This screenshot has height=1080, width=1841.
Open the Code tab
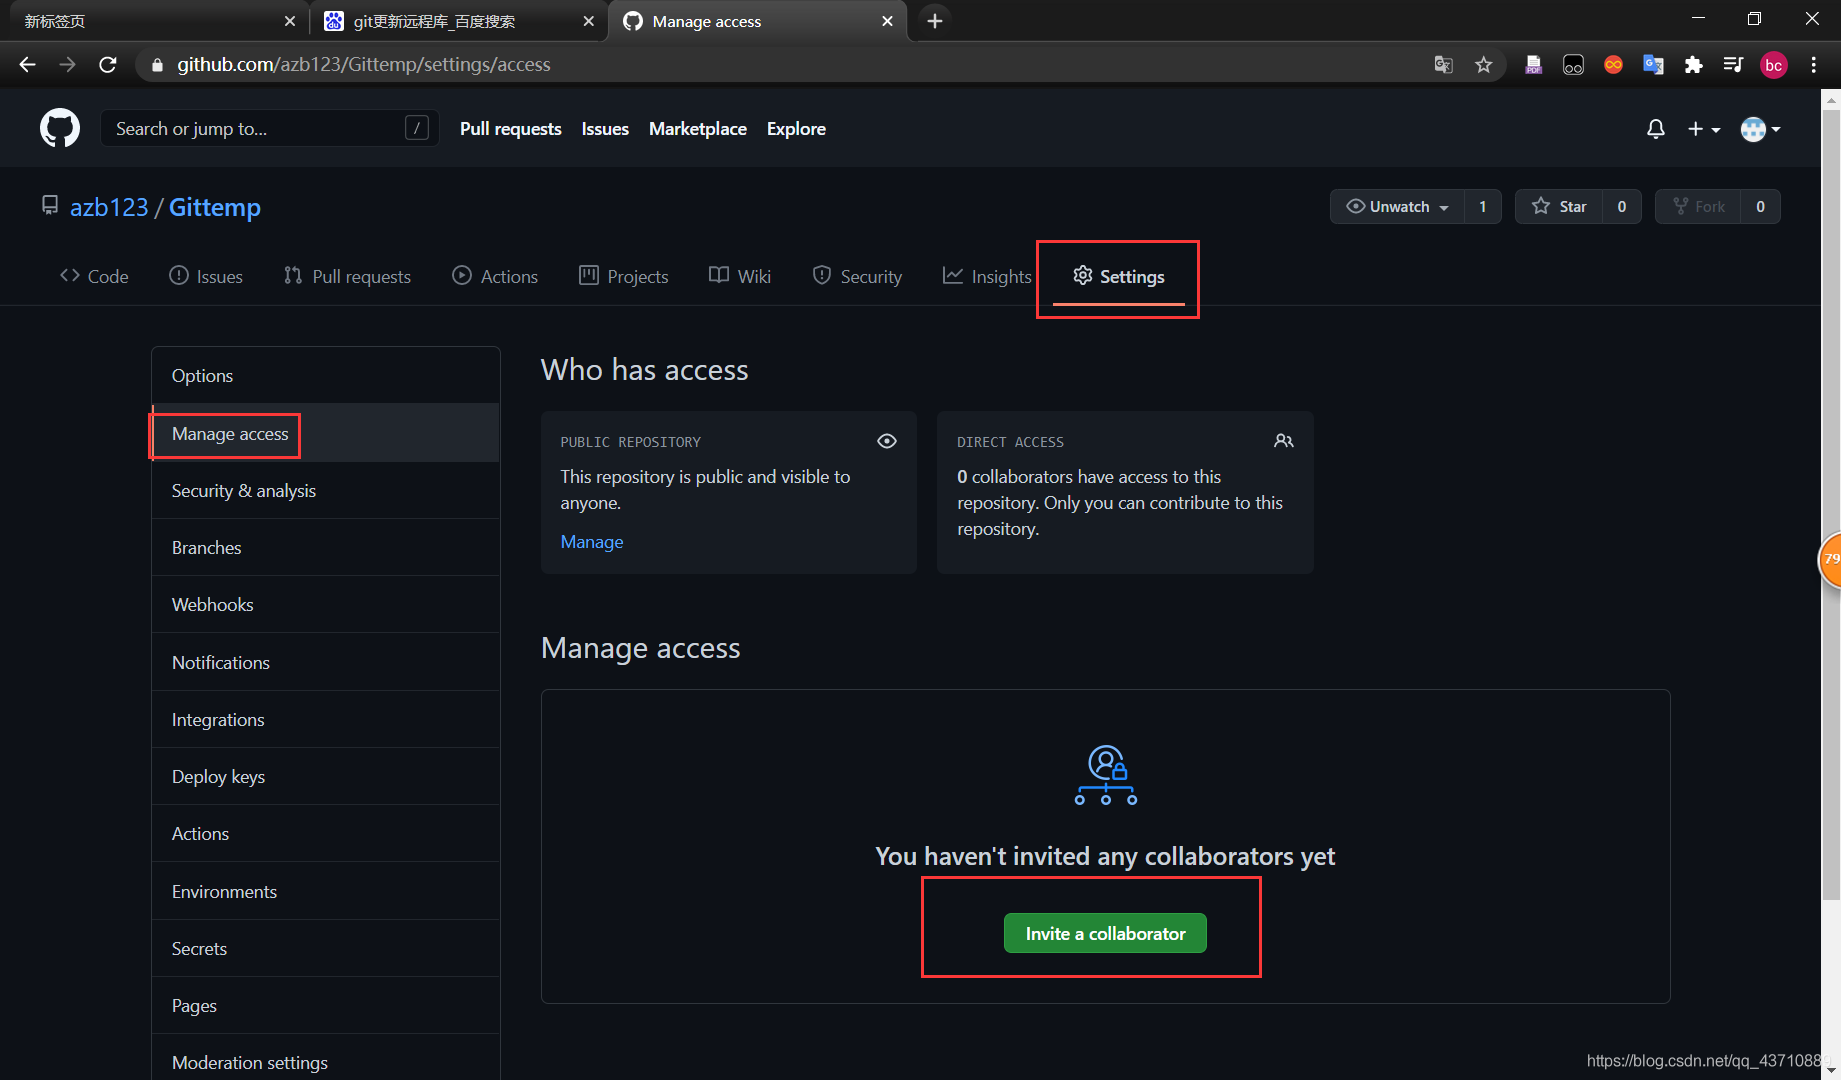pos(94,276)
